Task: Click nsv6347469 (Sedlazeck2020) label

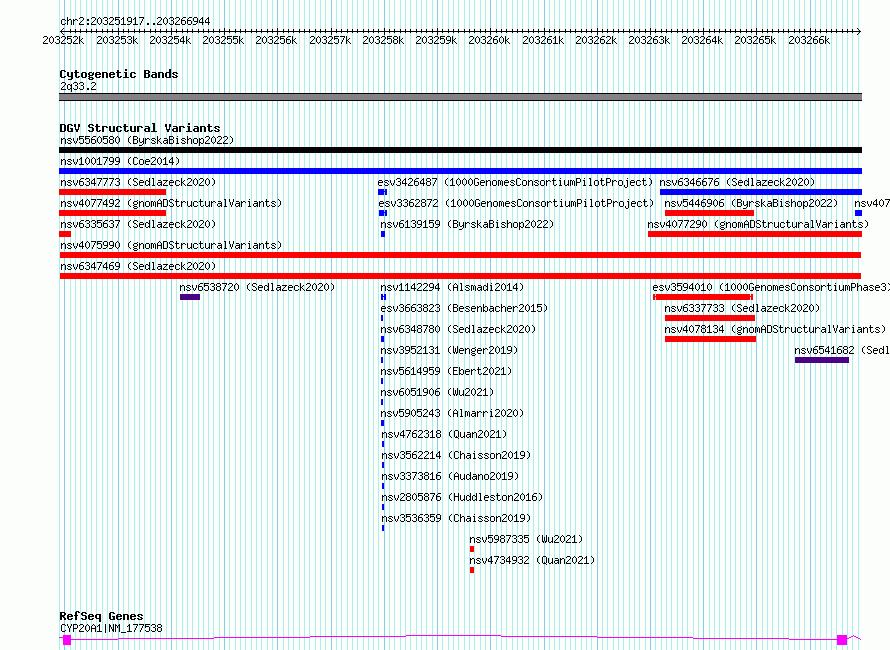Action: pyautogui.click(x=138, y=266)
